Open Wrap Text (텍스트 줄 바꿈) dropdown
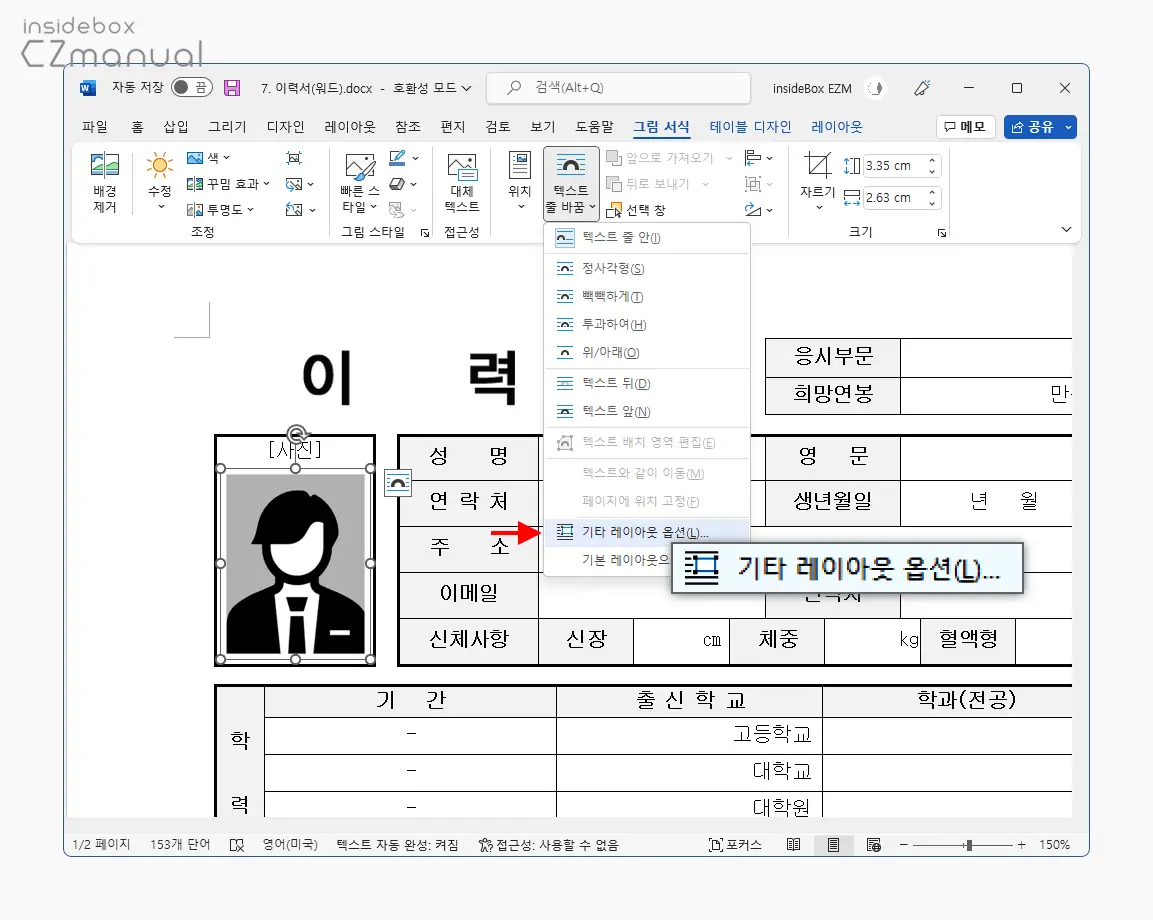Image resolution: width=1153 pixels, height=920 pixels. [x=571, y=184]
